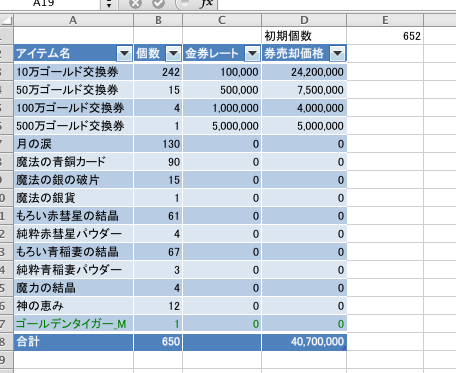Image resolution: width=456 pixels, height=373 pixels.
Task: Select the 合計 total row label
Action: coord(73,342)
